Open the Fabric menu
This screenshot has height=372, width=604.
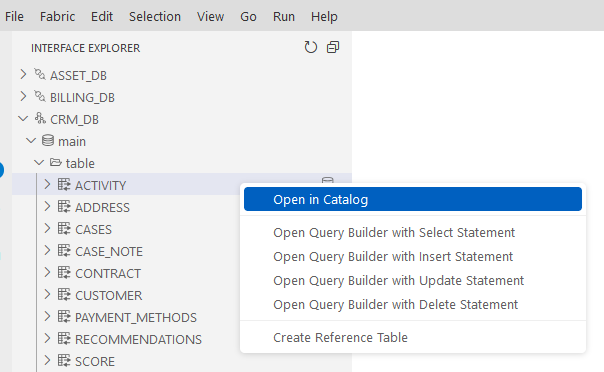tap(57, 17)
